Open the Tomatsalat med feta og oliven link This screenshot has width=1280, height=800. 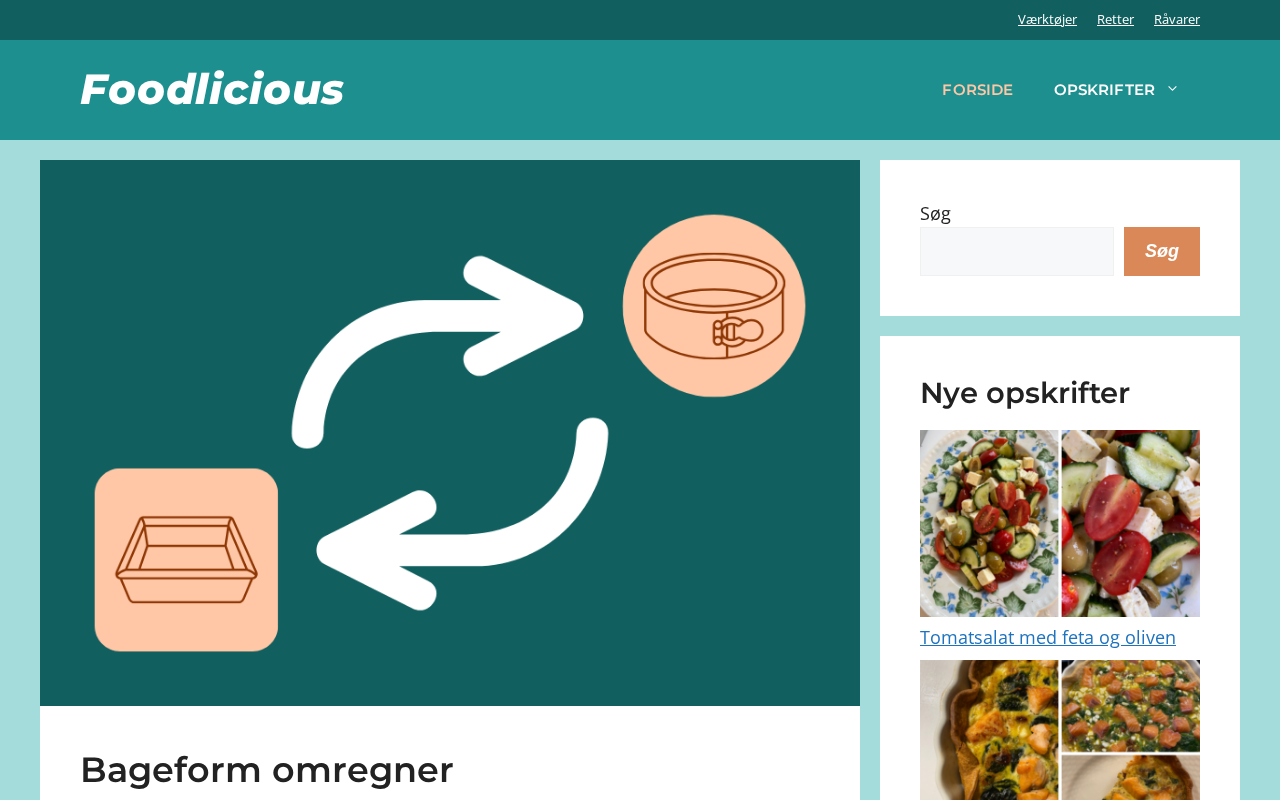[1048, 637]
